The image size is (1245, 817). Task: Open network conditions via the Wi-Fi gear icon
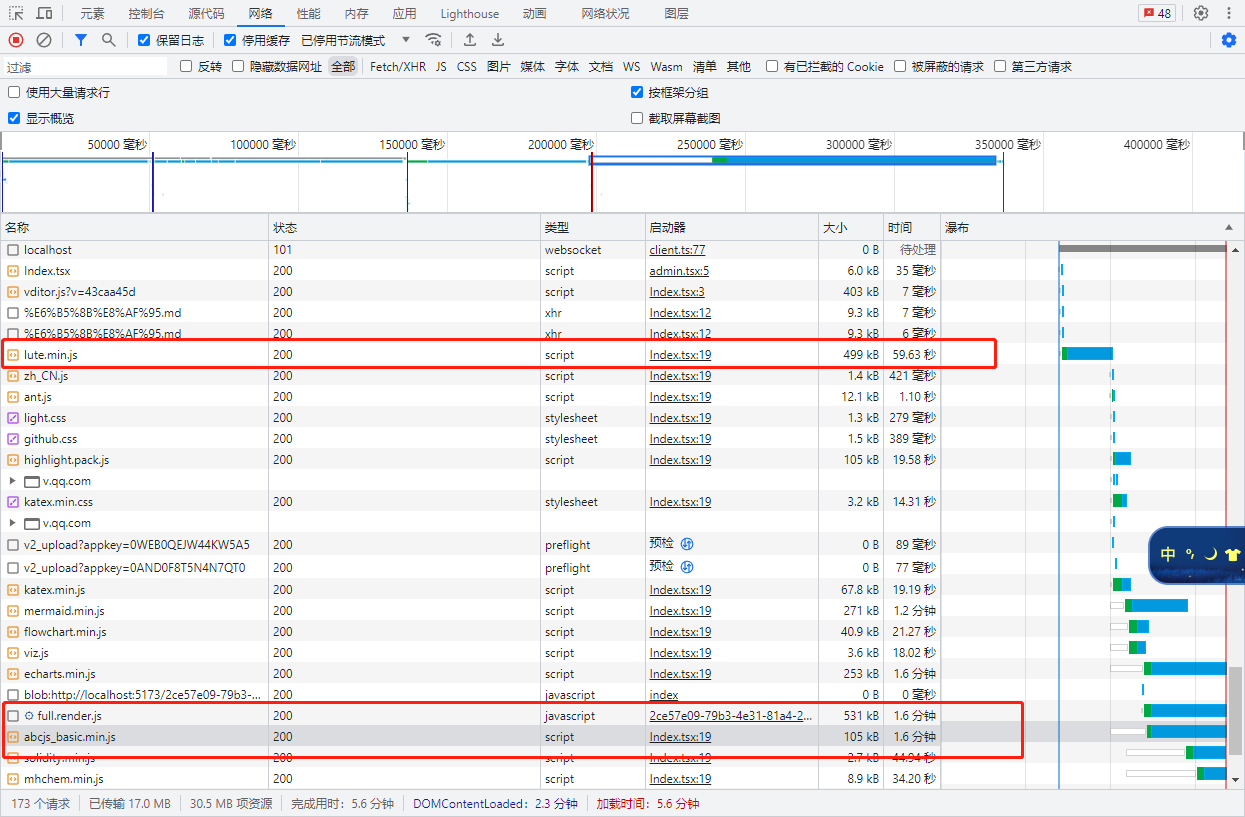pyautogui.click(x=433, y=40)
